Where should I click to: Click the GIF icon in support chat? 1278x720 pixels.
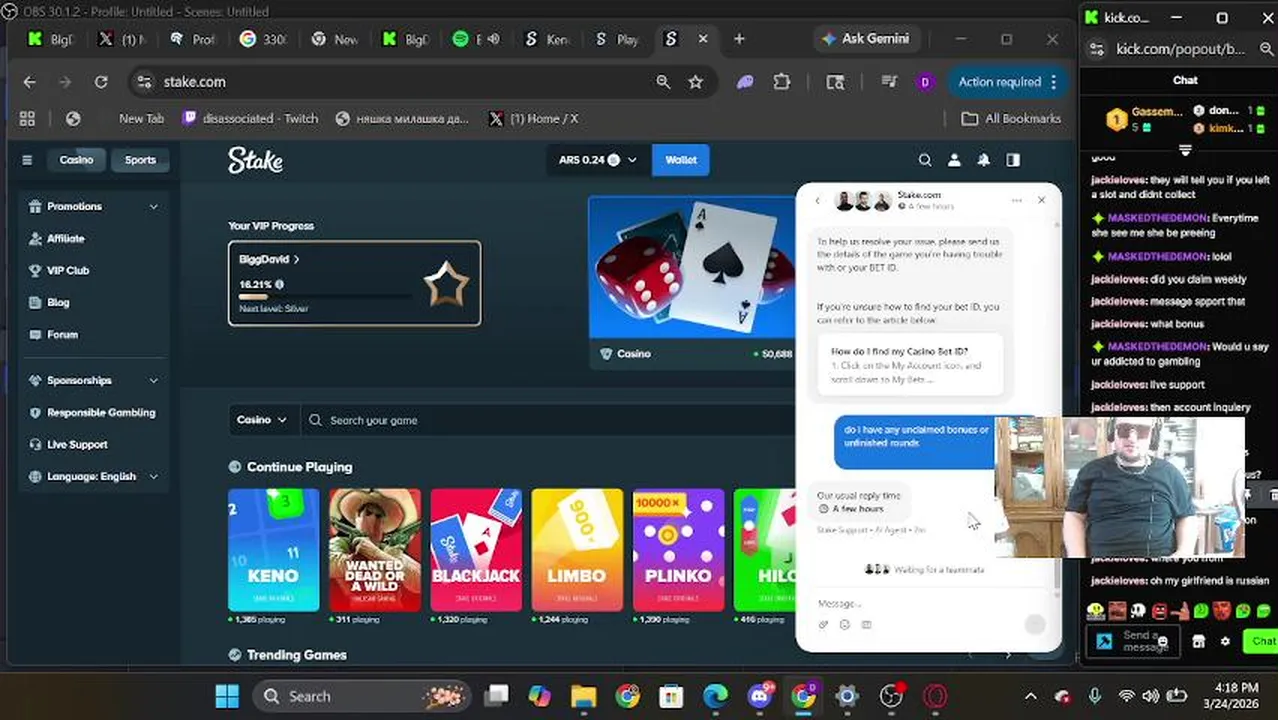[867, 625]
